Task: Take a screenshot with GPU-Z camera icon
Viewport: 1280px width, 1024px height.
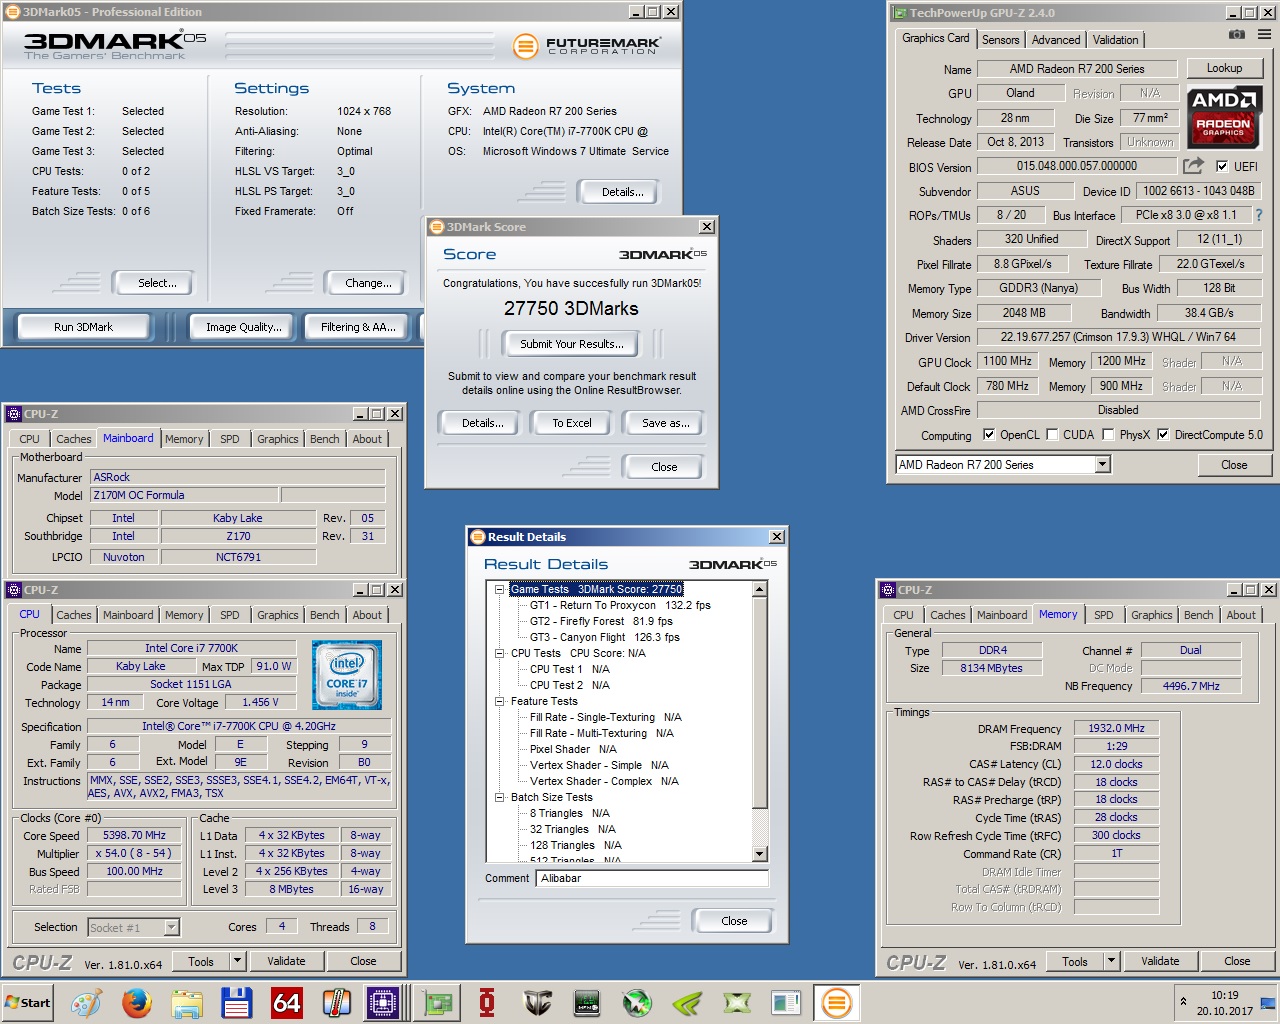Action: [1237, 34]
